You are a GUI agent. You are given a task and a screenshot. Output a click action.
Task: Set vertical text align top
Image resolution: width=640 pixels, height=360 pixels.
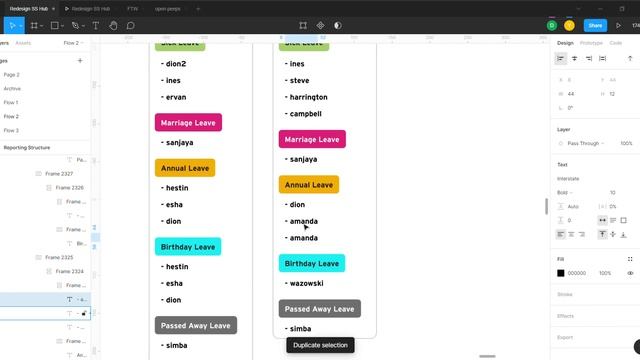[x=602, y=234]
